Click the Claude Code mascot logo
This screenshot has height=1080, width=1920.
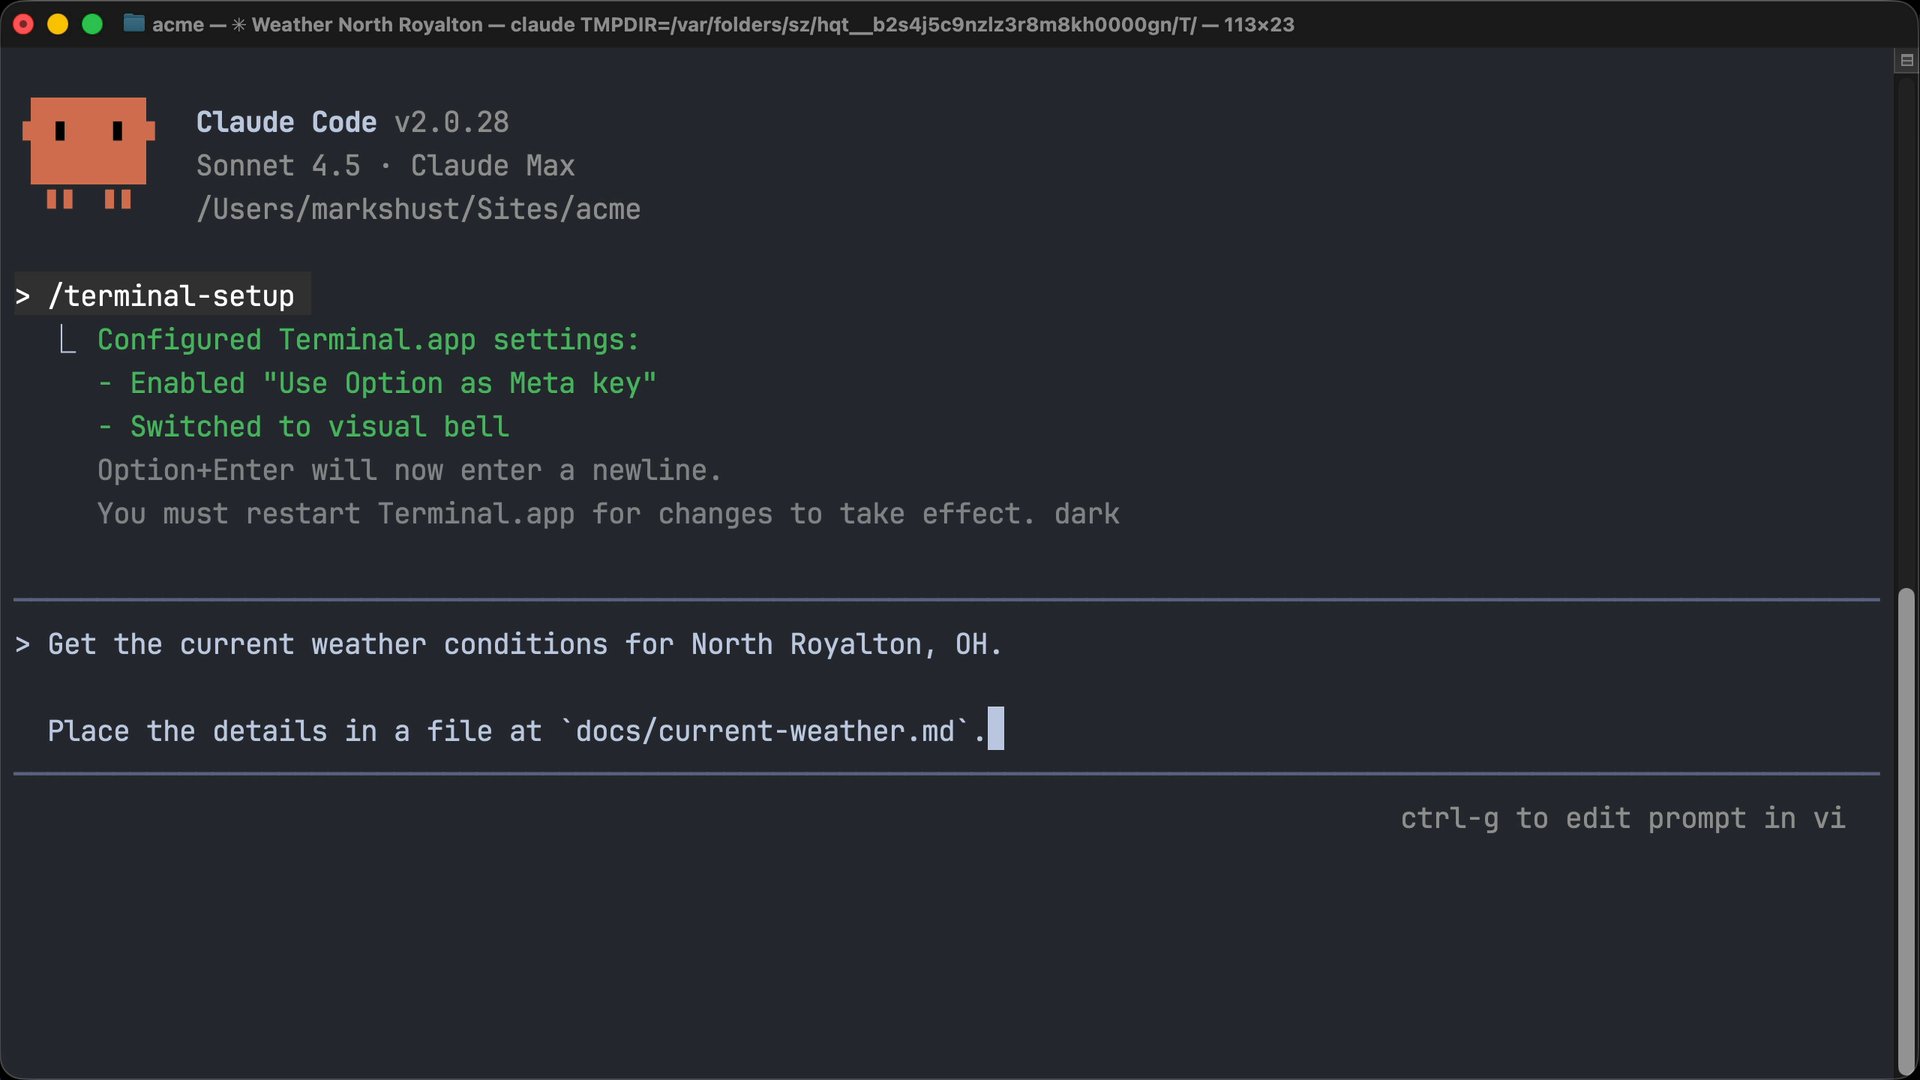click(x=88, y=152)
